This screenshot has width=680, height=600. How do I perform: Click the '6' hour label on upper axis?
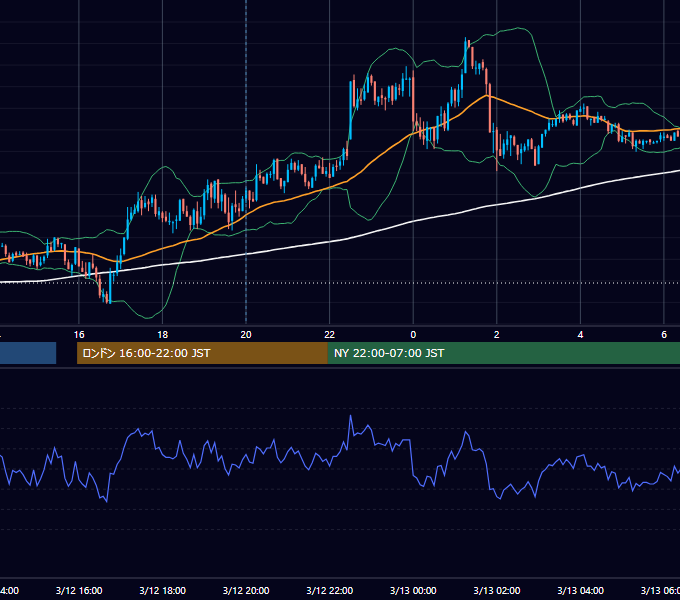click(x=664, y=335)
